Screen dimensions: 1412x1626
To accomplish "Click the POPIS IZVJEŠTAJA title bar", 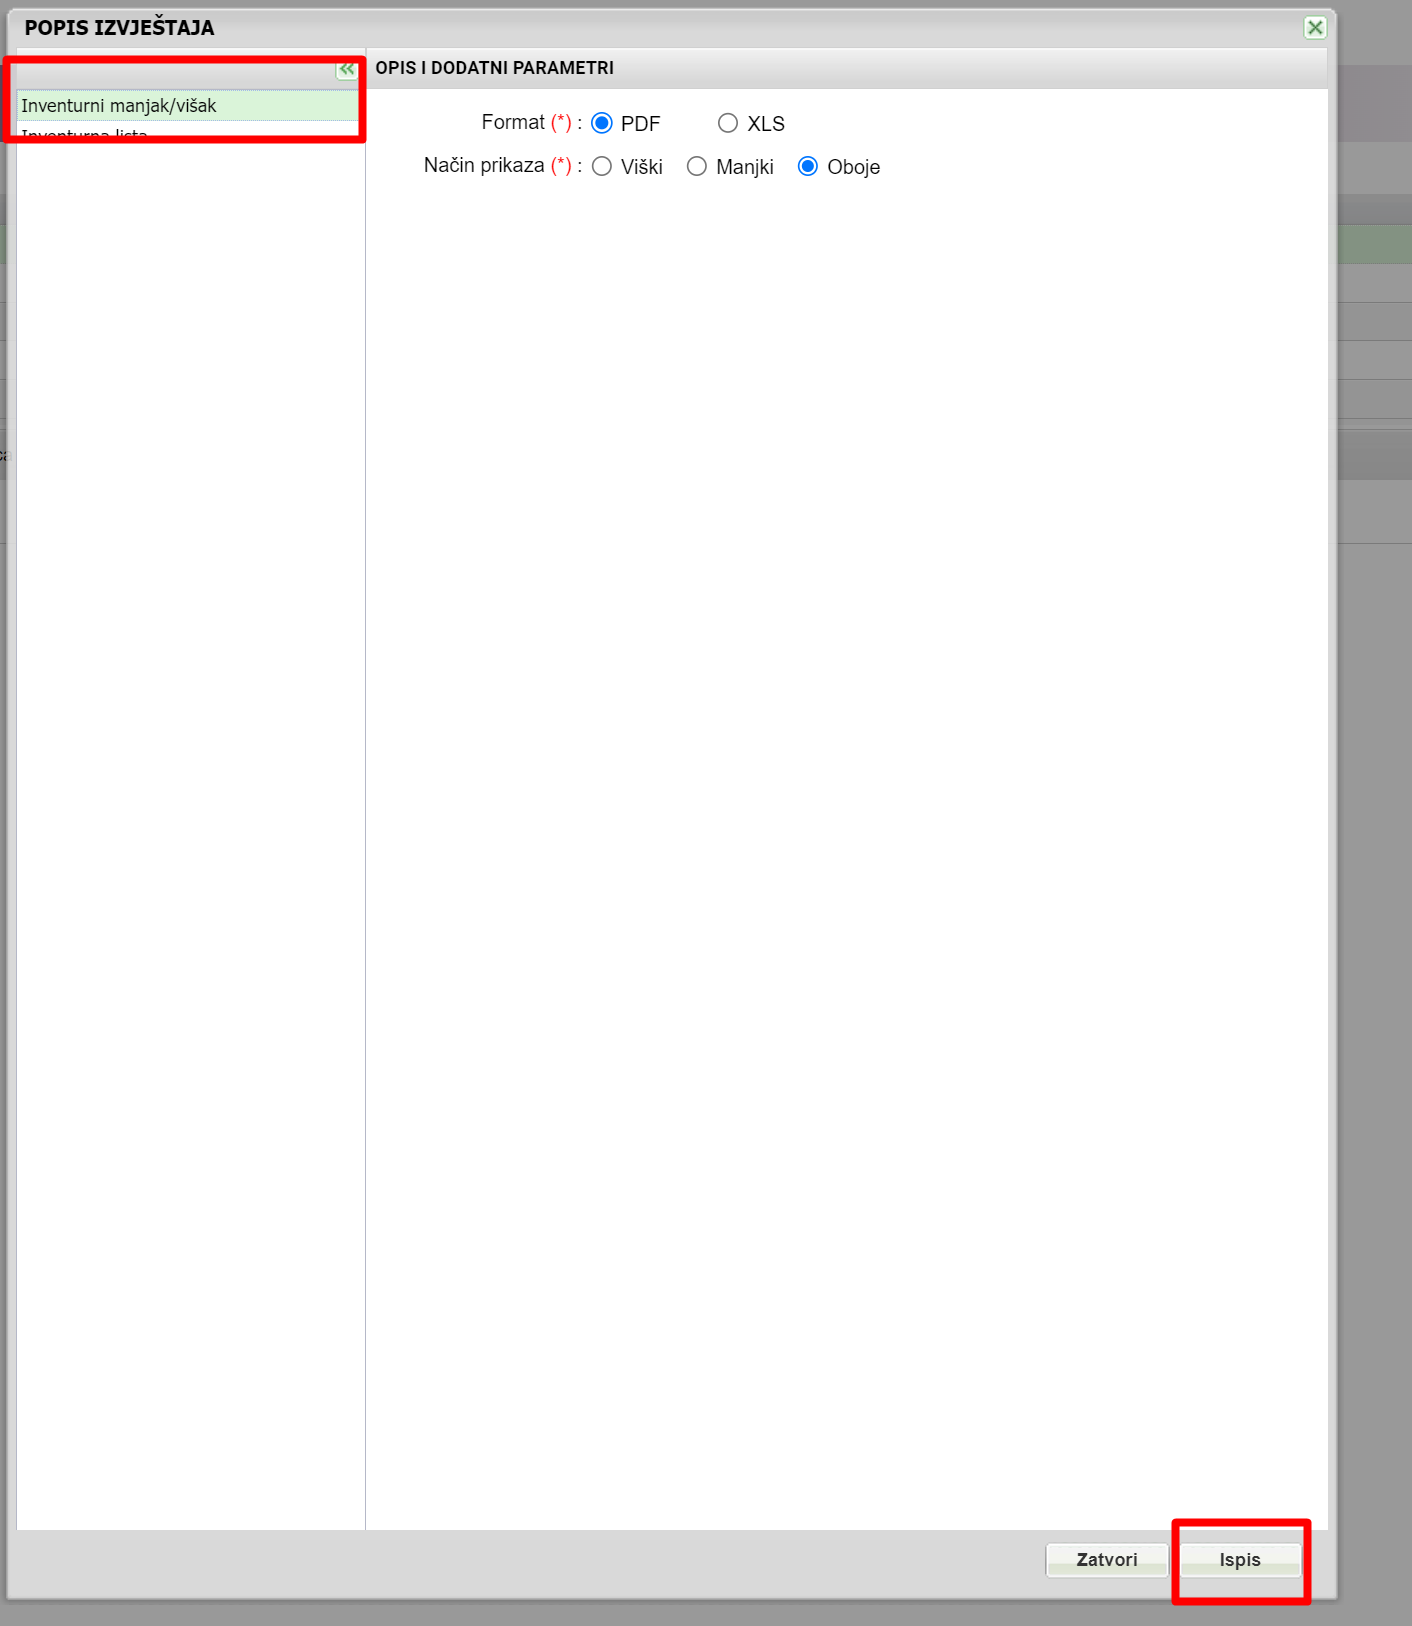I will coord(660,28).
